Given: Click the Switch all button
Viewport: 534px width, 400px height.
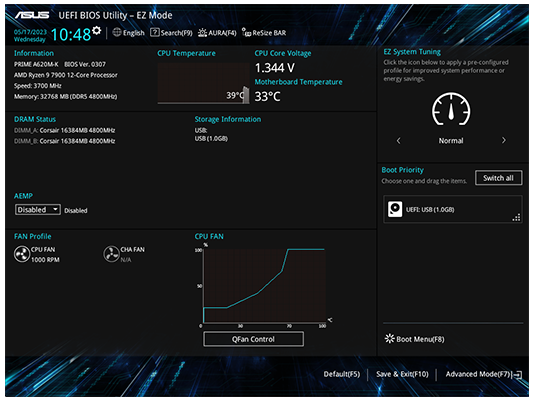Looking at the screenshot, I should tap(498, 178).
